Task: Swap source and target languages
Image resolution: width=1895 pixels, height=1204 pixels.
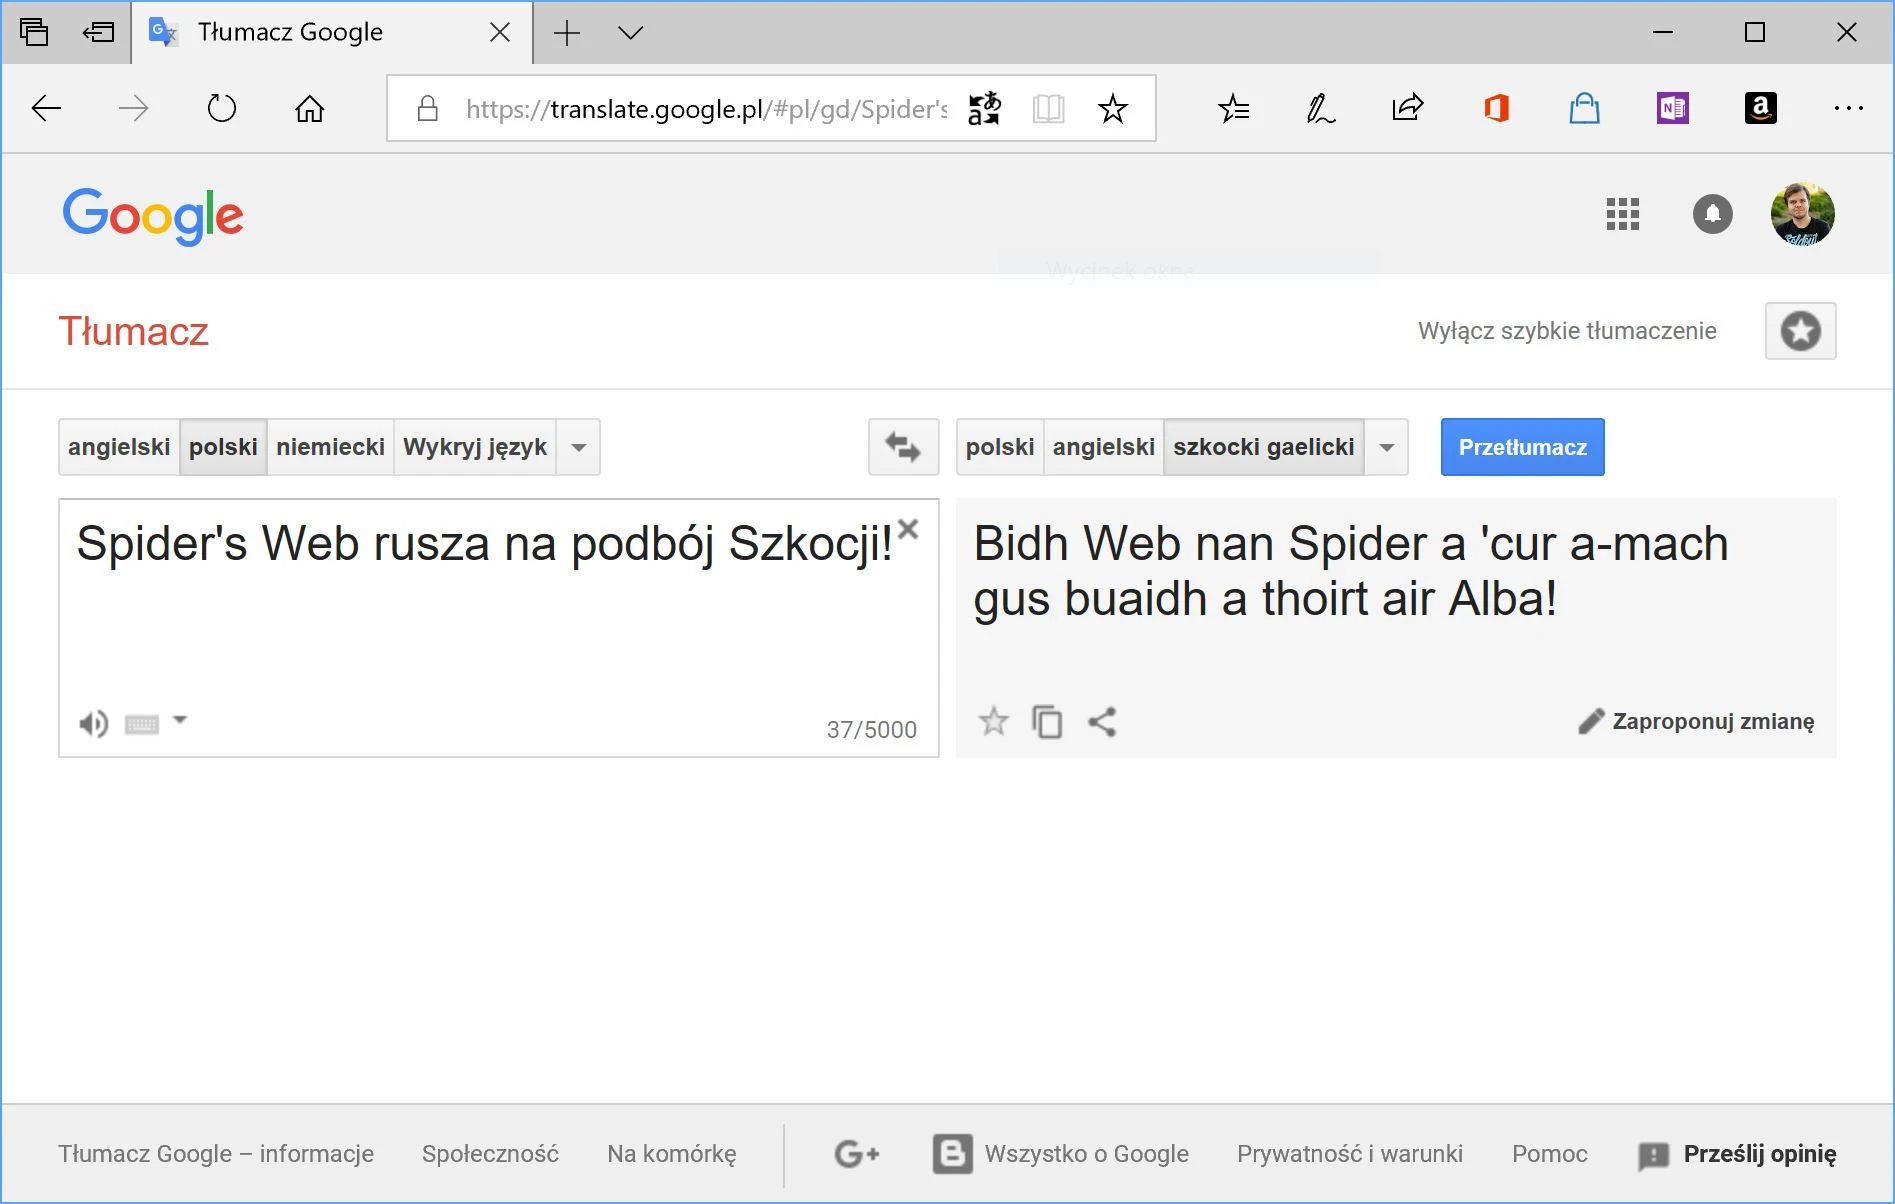Action: click(x=903, y=447)
